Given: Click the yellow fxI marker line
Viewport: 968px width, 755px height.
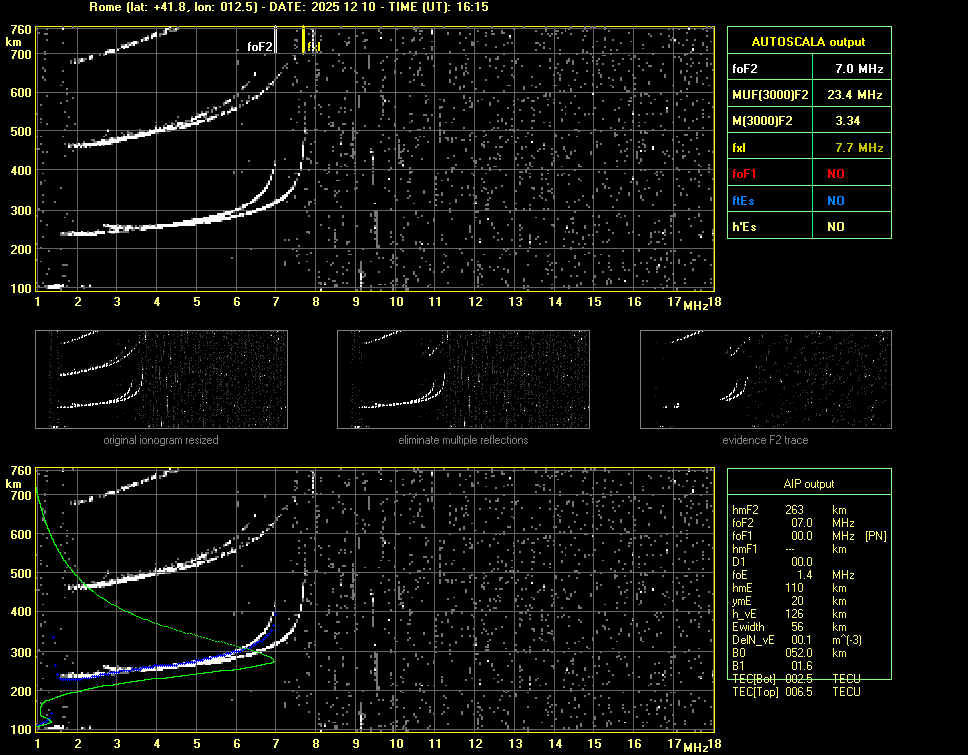Looking at the screenshot, I should (x=304, y=40).
